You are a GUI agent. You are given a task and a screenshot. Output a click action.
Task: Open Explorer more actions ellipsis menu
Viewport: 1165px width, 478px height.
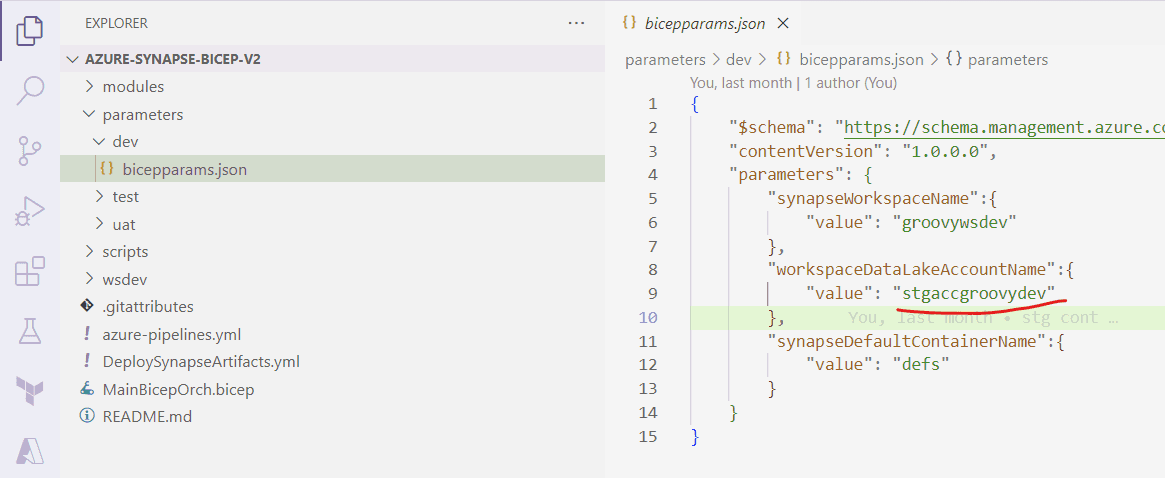pos(576,22)
